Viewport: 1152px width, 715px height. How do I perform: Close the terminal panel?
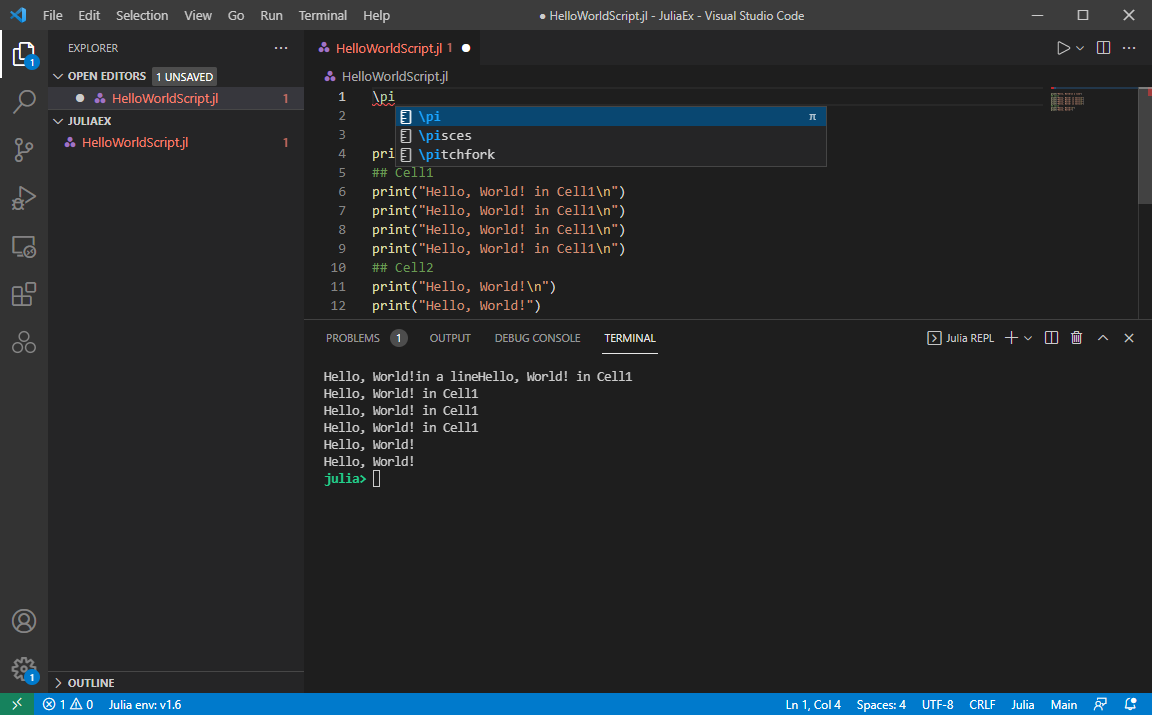[1129, 338]
